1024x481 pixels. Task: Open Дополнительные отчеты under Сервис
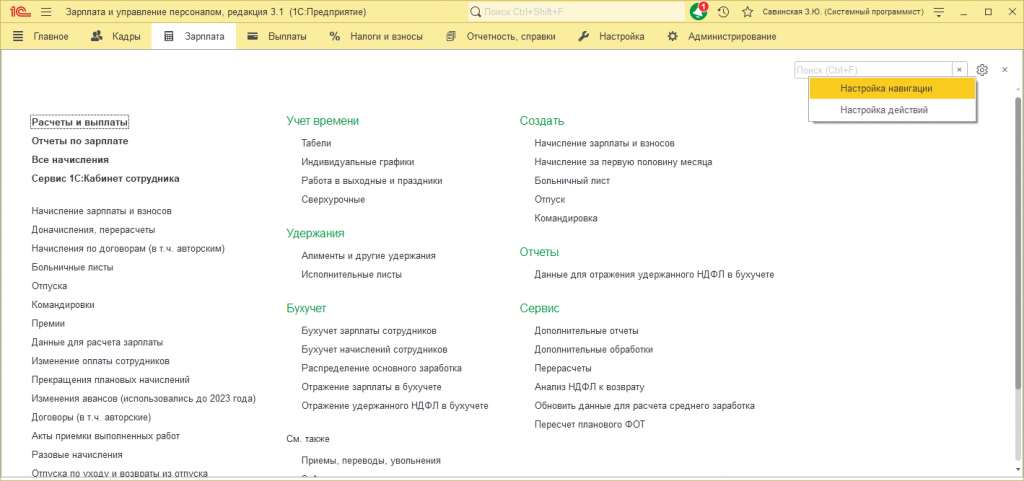[x=586, y=331]
